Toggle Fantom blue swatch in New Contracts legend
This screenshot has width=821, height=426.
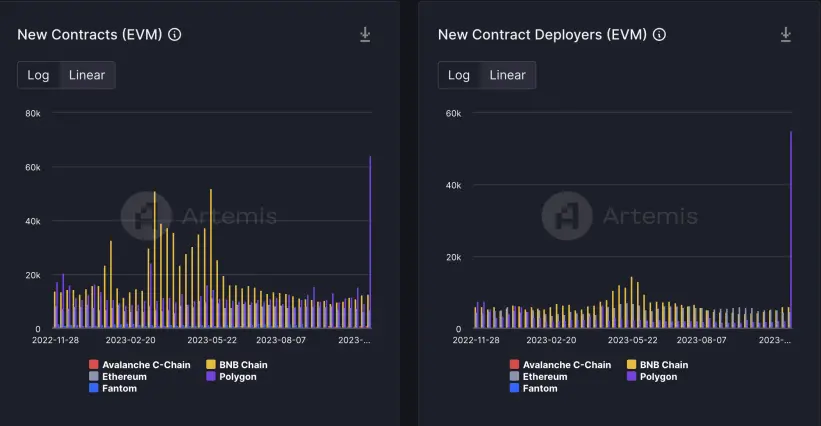94,388
